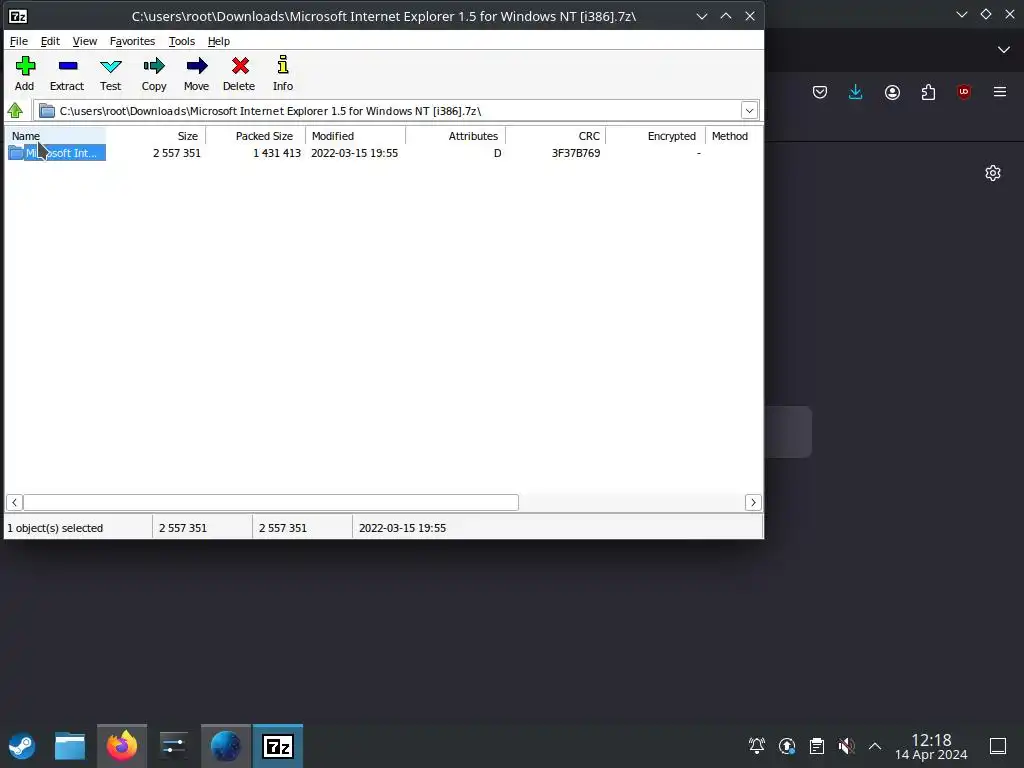Click the uBlock Origin icon in Firefox
Screen dimensions: 1024x768
tap(964, 92)
